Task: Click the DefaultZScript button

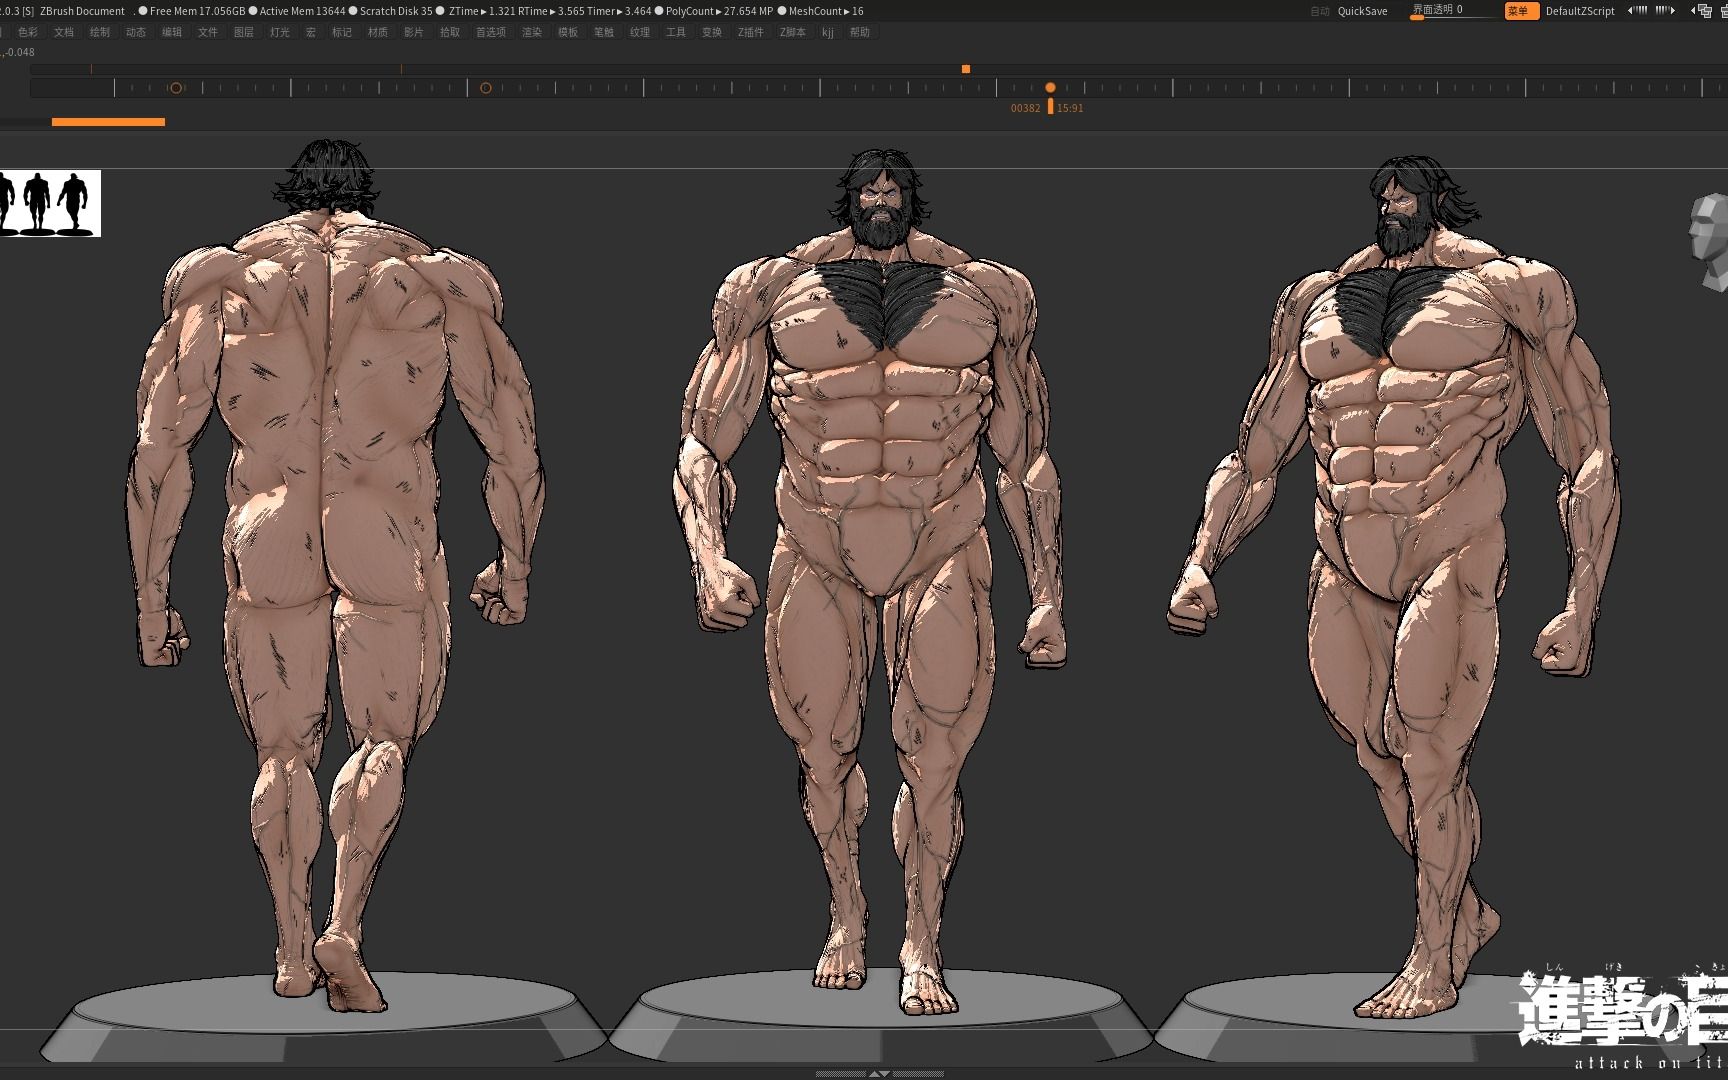Action: (1580, 11)
